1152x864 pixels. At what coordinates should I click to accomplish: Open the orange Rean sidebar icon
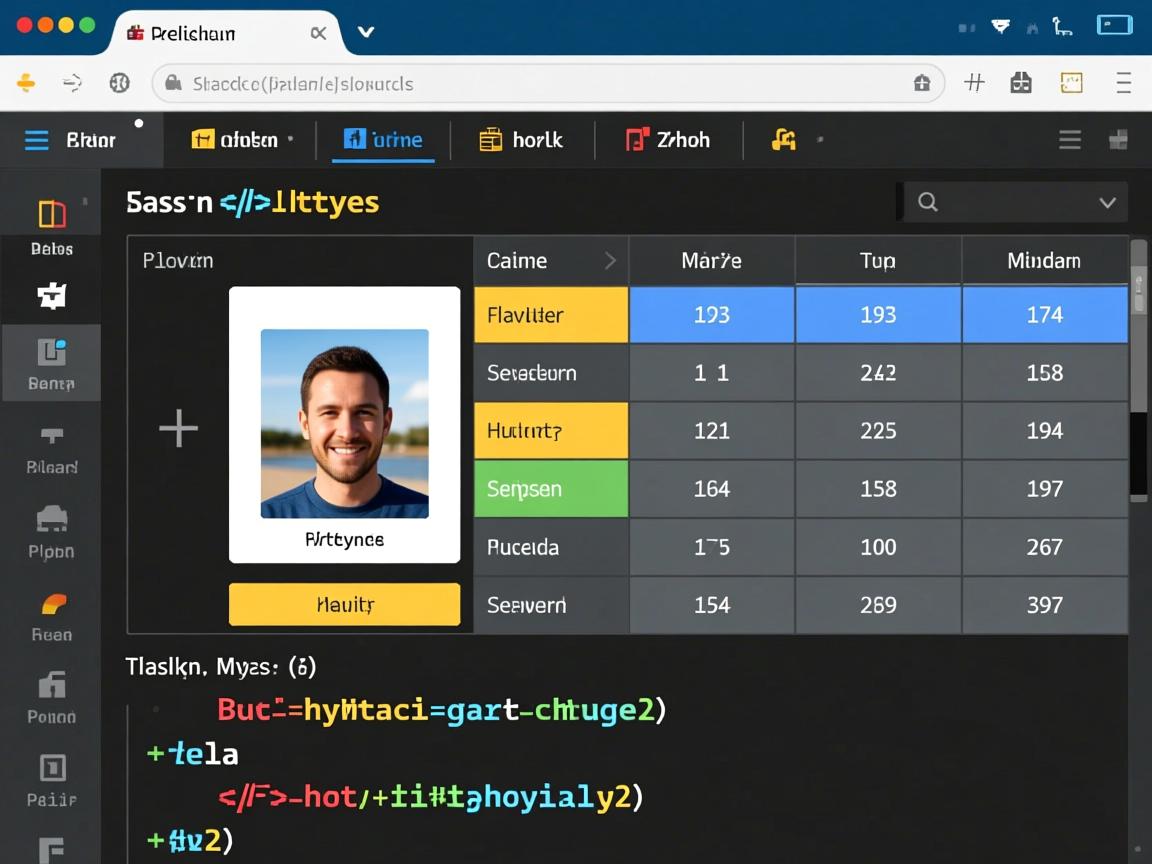[x=53, y=604]
